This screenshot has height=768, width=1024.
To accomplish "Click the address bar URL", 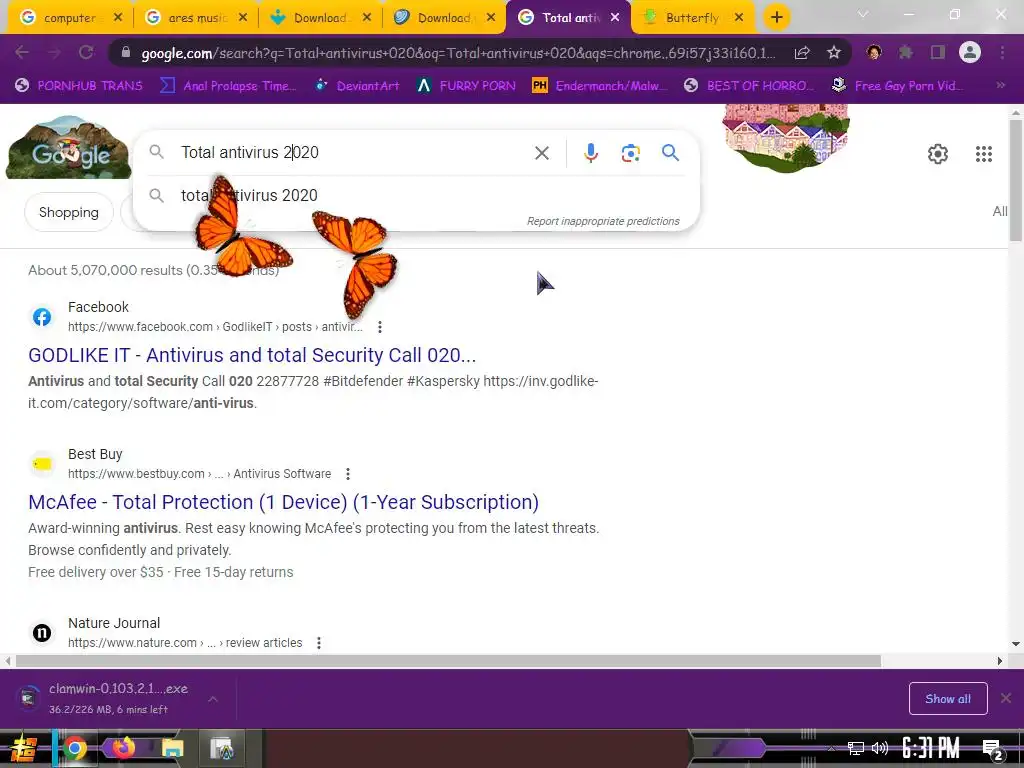I will pyautogui.click(x=457, y=53).
